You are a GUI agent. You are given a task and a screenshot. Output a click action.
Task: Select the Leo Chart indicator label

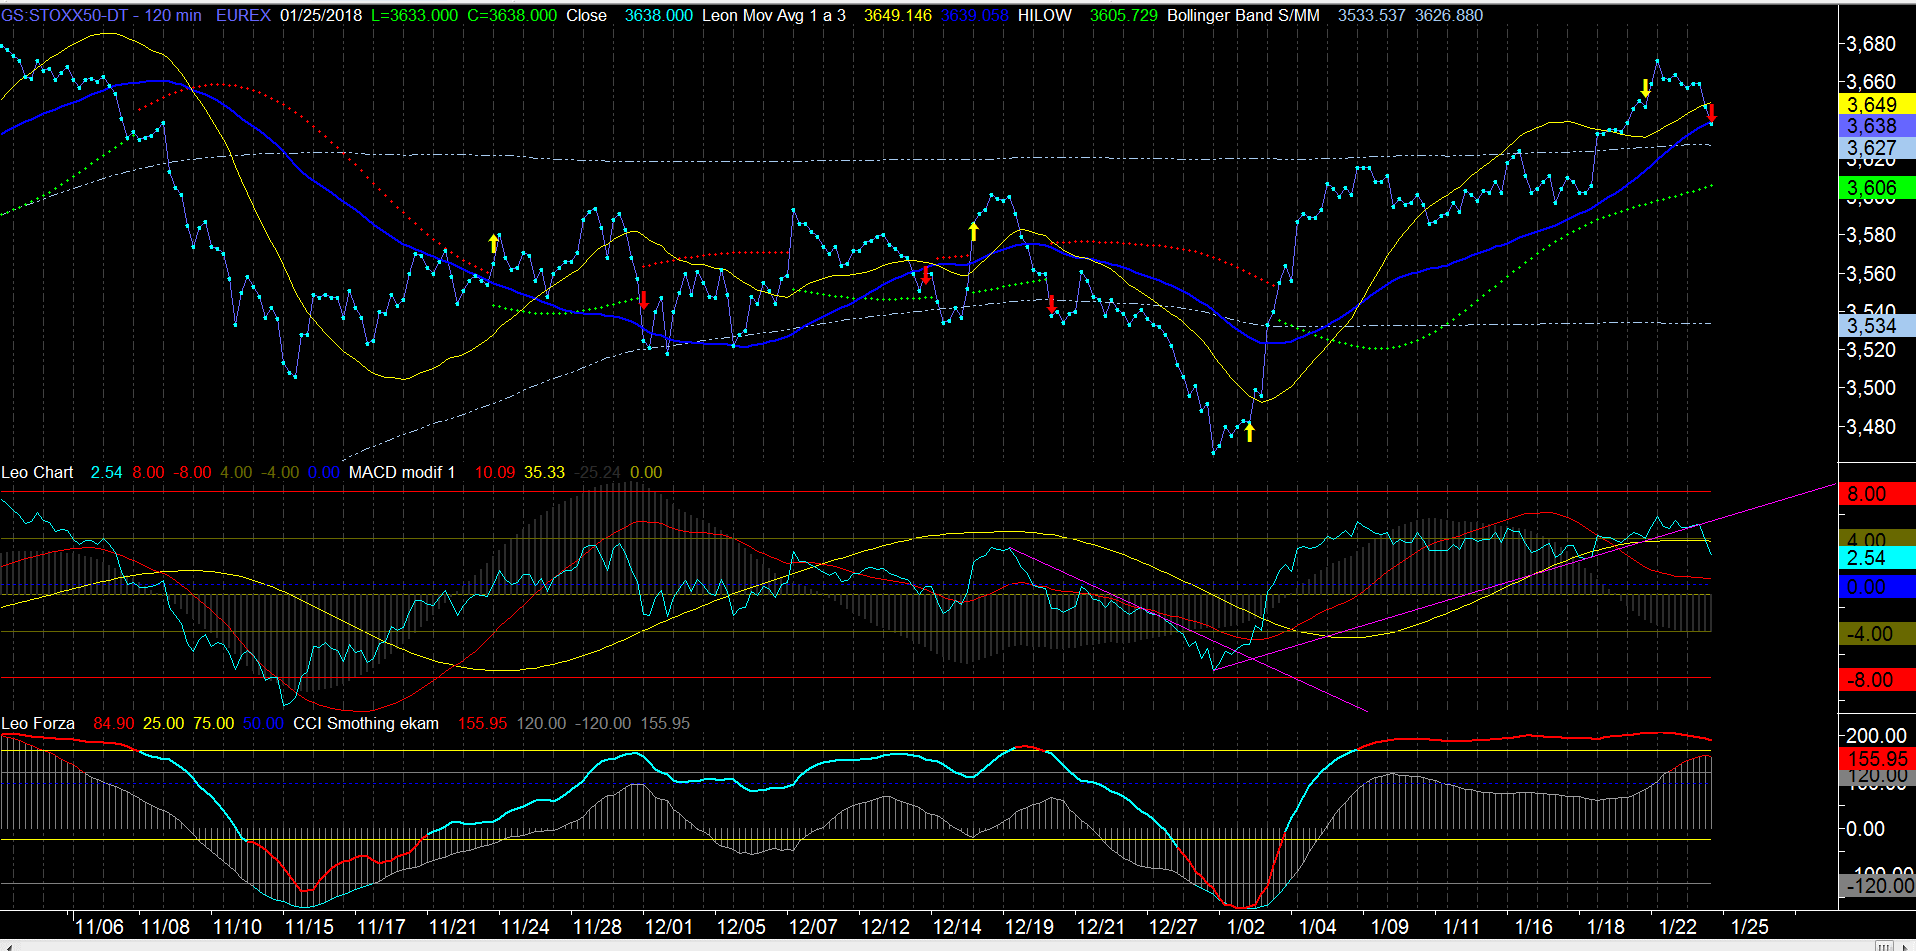tap(37, 472)
